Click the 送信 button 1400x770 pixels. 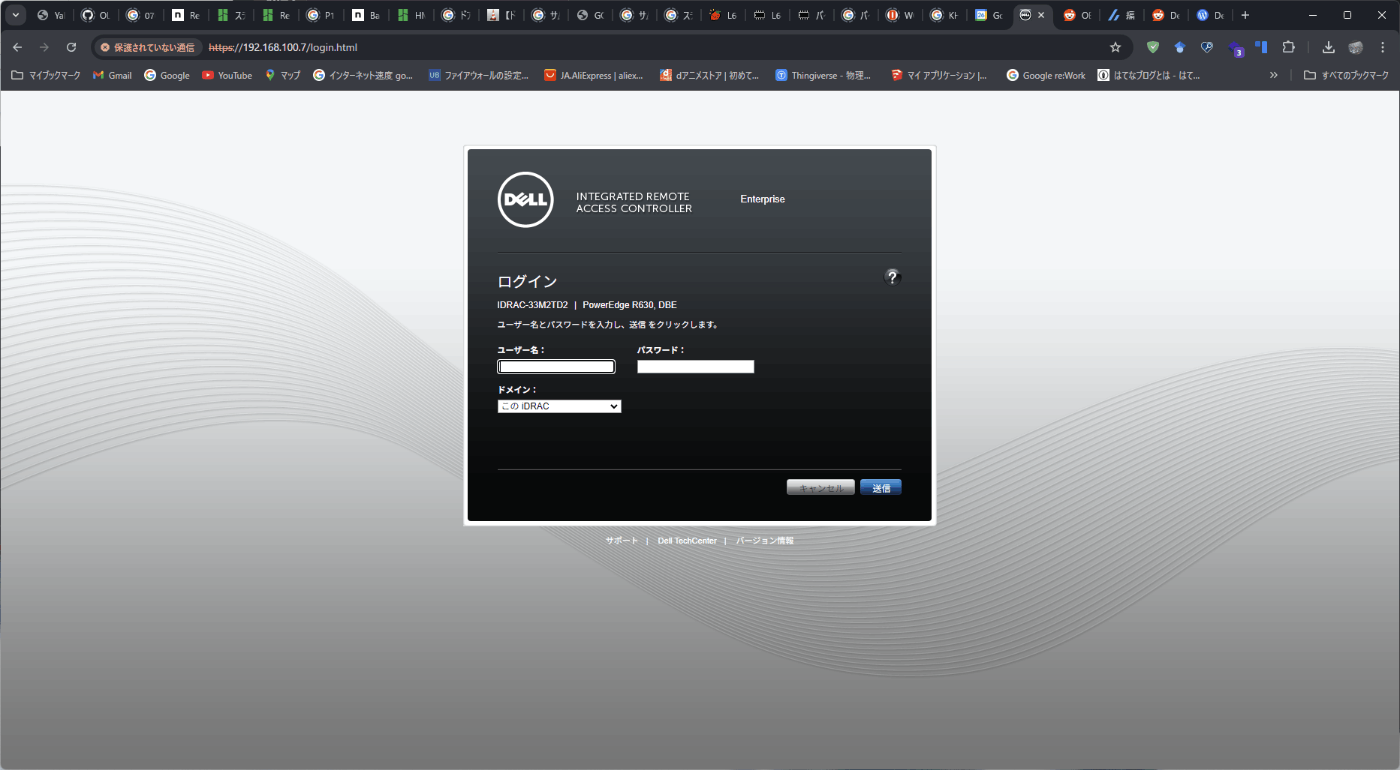881,488
